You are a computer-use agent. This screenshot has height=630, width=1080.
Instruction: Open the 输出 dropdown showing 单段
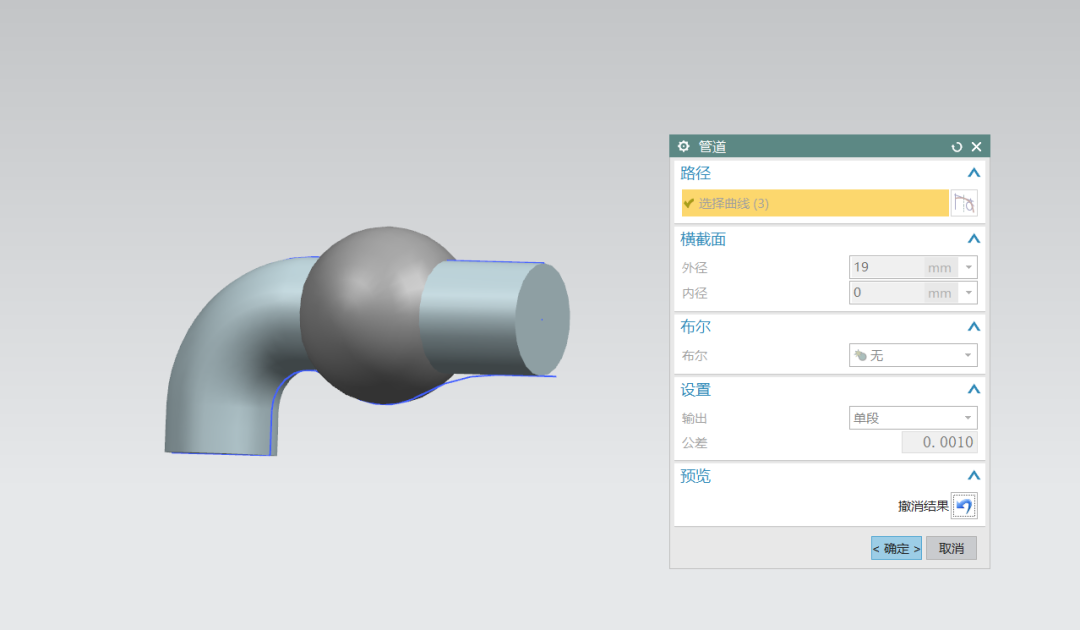coord(913,418)
